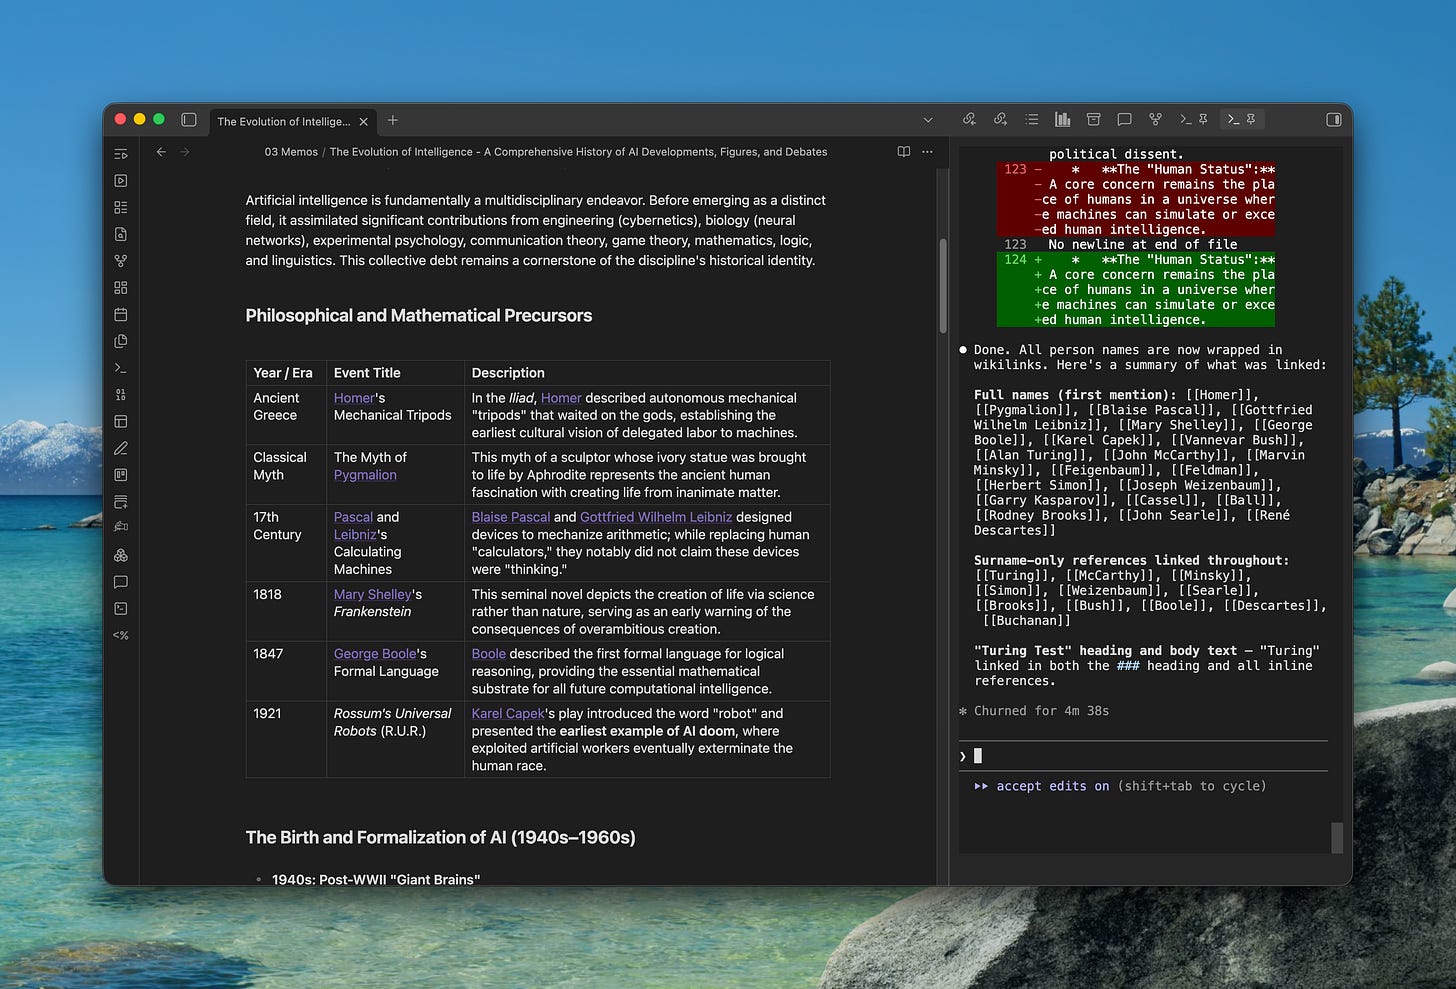
Task: Switch to the first pinned terminal tab
Action: tap(1192, 119)
